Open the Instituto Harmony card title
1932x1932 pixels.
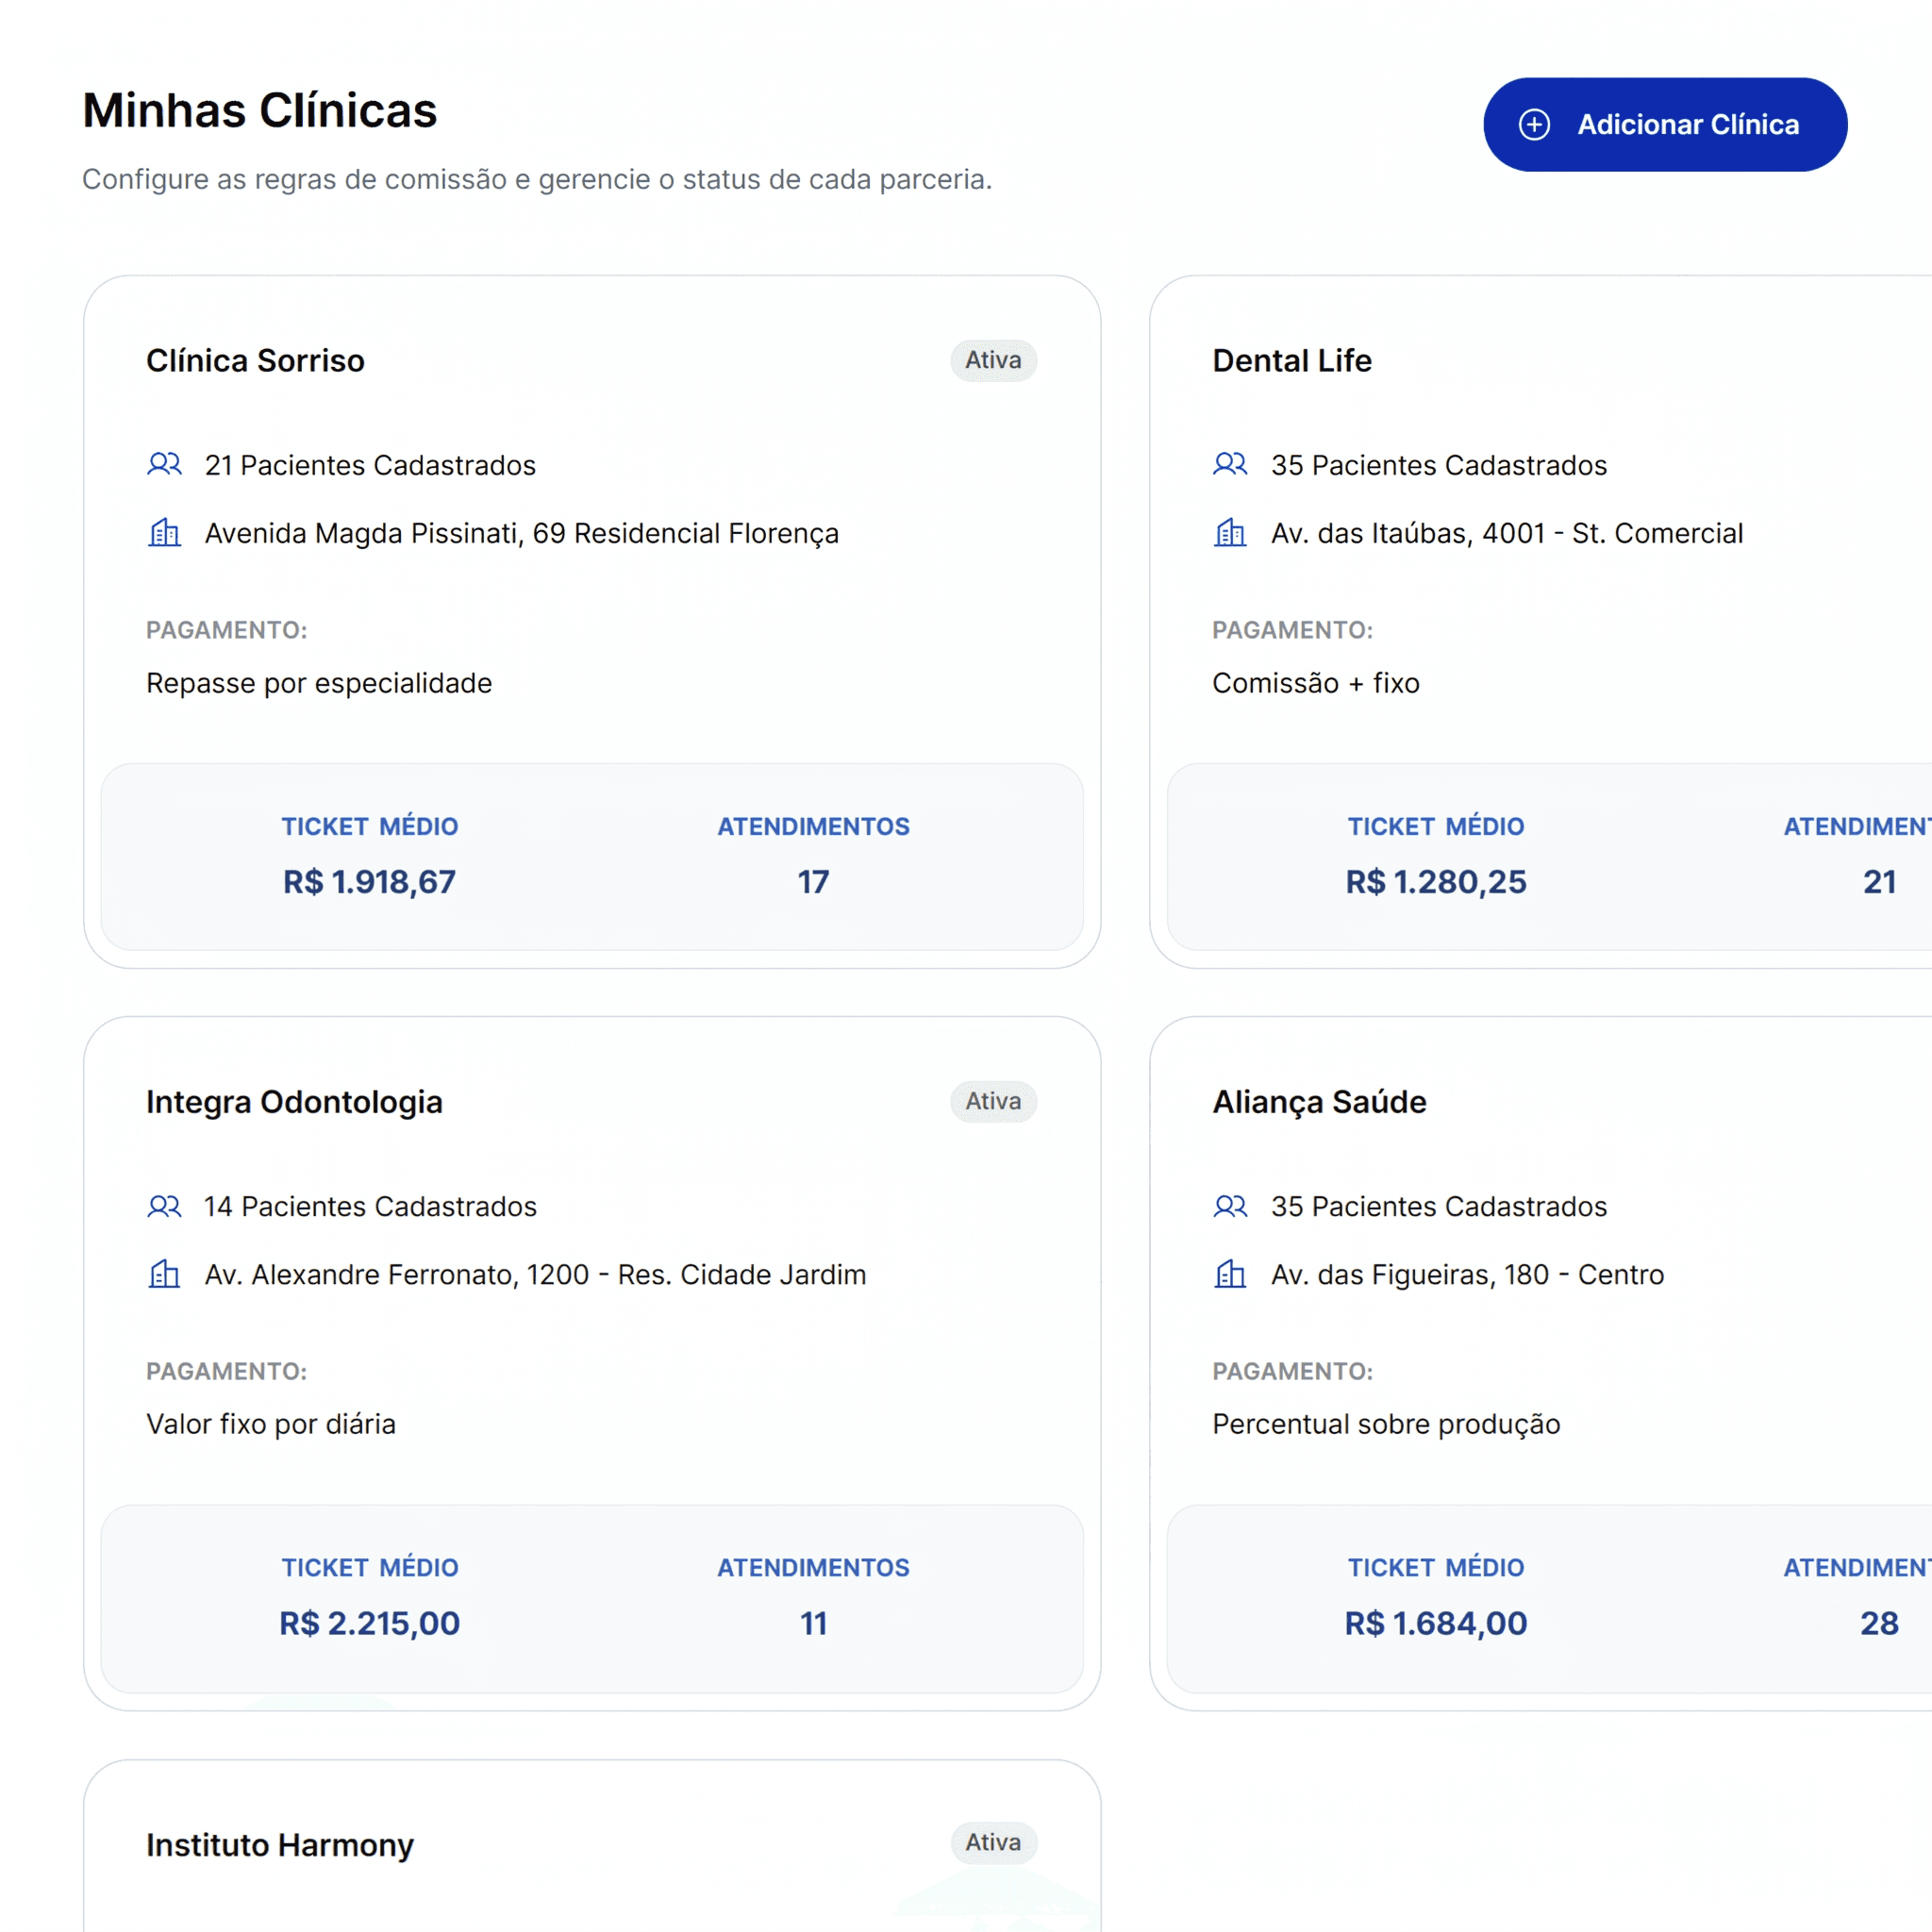pyautogui.click(x=280, y=1845)
